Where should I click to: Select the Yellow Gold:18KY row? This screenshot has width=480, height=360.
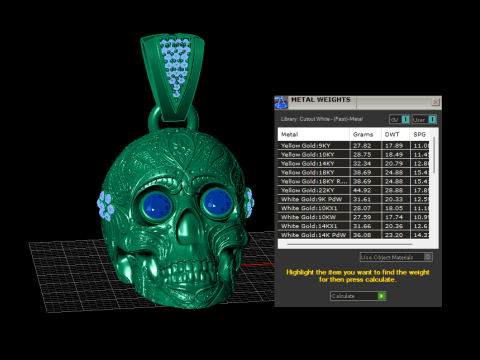[354, 172]
